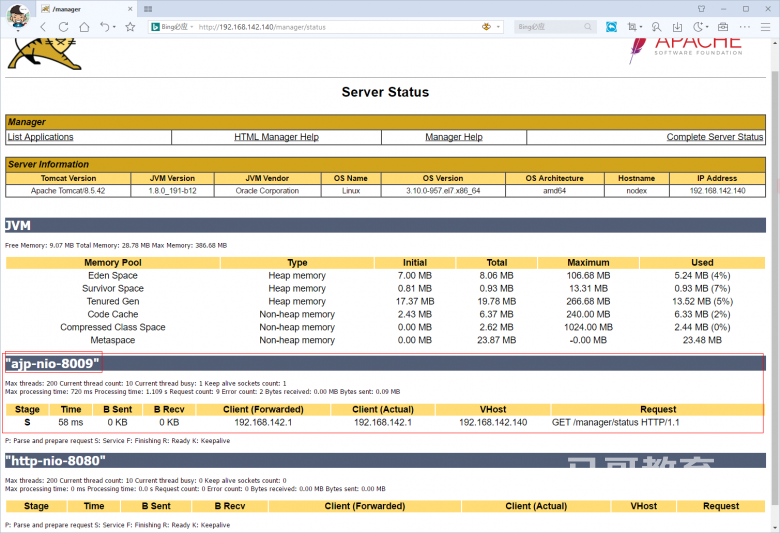Image resolution: width=780 pixels, height=533 pixels.
Task: Expand the screenshot tool dropdown arrow
Action: click(x=641, y=27)
